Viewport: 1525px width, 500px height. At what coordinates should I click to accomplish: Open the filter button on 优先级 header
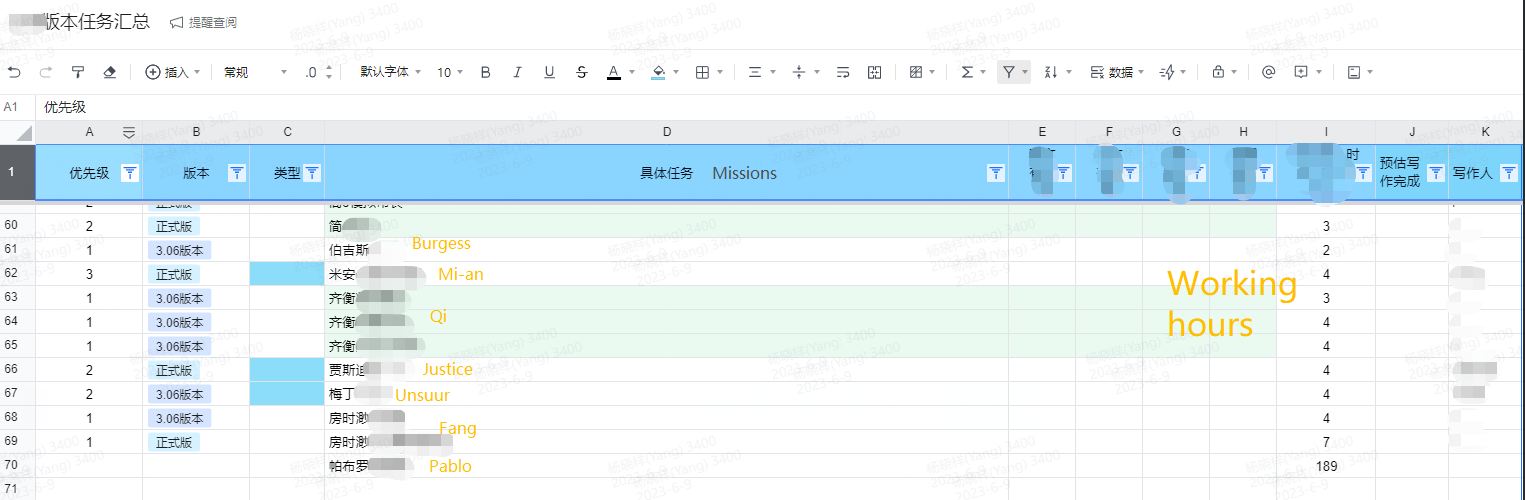(x=130, y=173)
